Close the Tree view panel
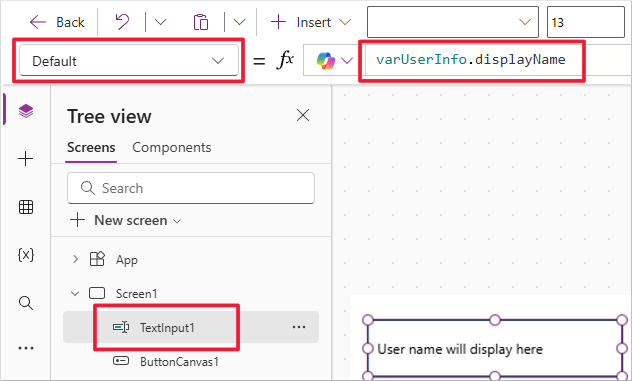Image resolution: width=632 pixels, height=381 pixels. point(303,115)
